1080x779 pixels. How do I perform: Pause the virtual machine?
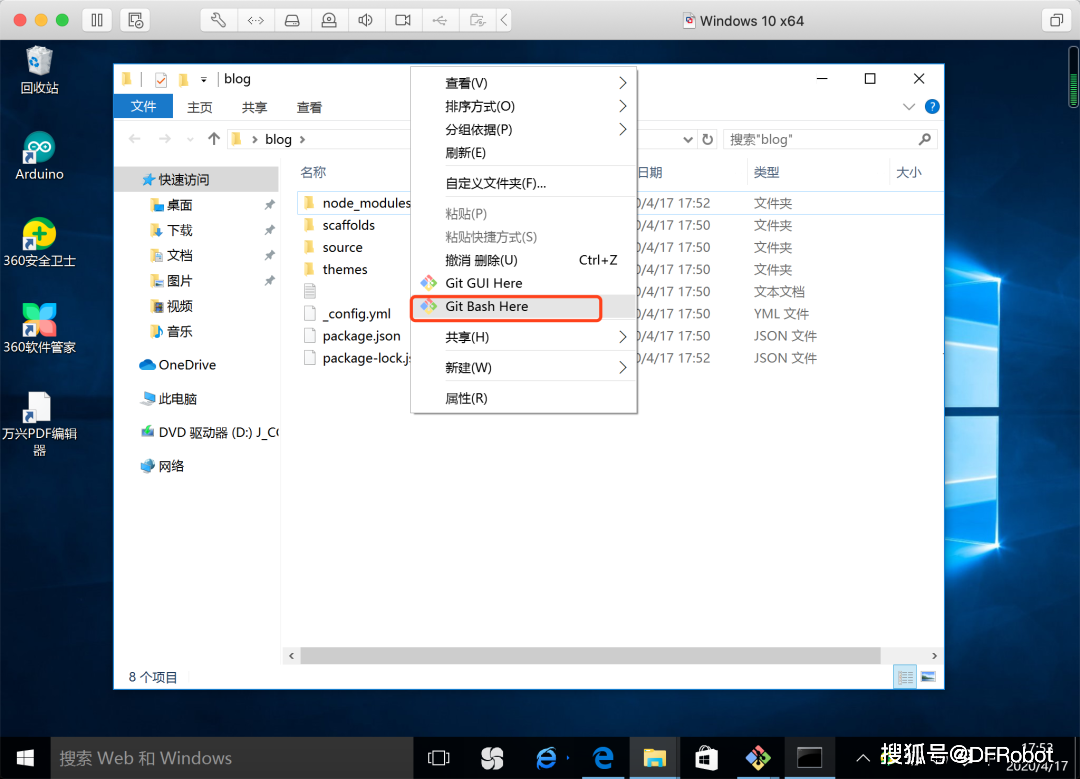pyautogui.click(x=97, y=20)
